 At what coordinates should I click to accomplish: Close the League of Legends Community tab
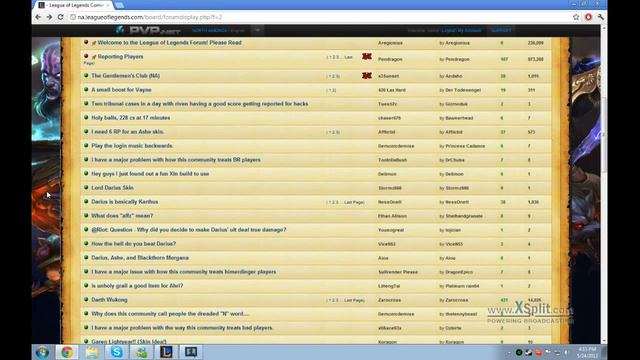click(108, 5)
